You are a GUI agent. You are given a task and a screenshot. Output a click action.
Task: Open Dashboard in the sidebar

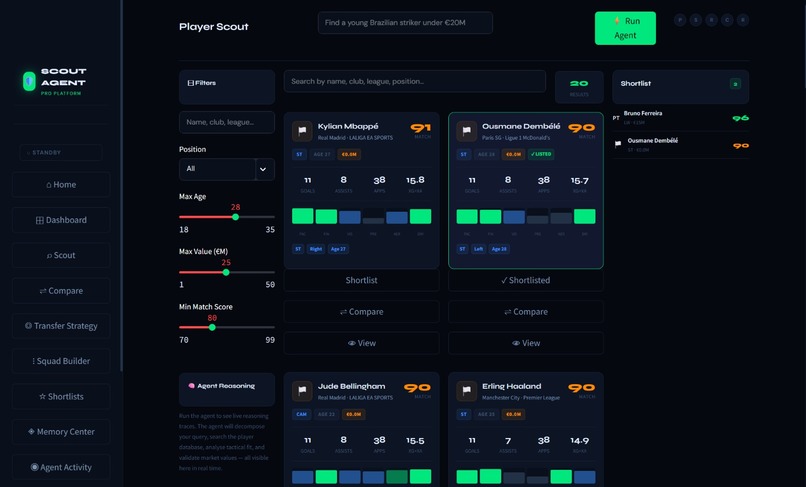pos(61,220)
